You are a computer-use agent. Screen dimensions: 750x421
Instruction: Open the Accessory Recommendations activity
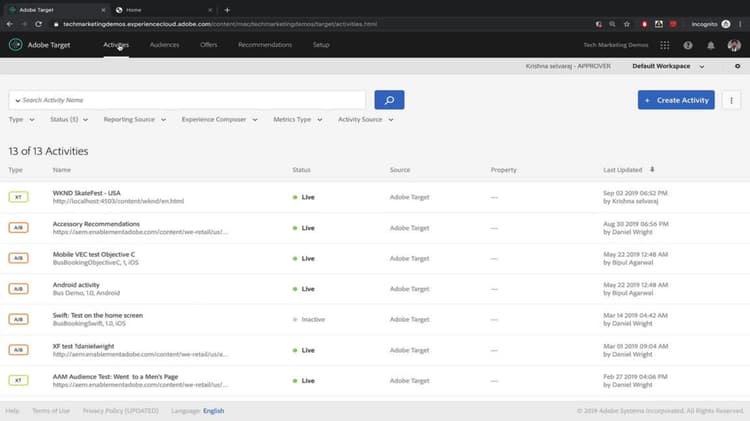(x=96, y=223)
